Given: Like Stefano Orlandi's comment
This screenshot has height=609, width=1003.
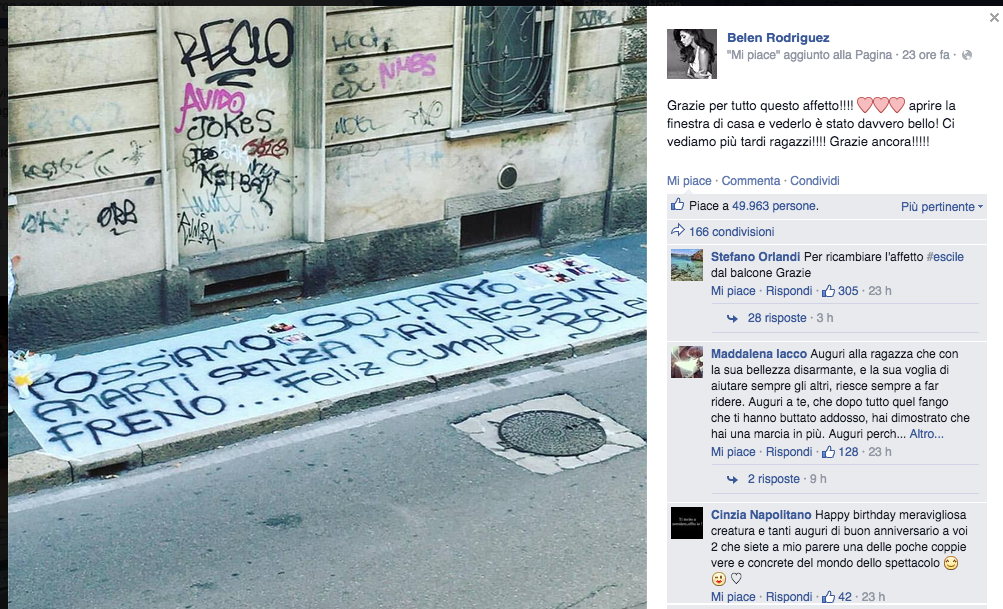Looking at the screenshot, I should 733,291.
